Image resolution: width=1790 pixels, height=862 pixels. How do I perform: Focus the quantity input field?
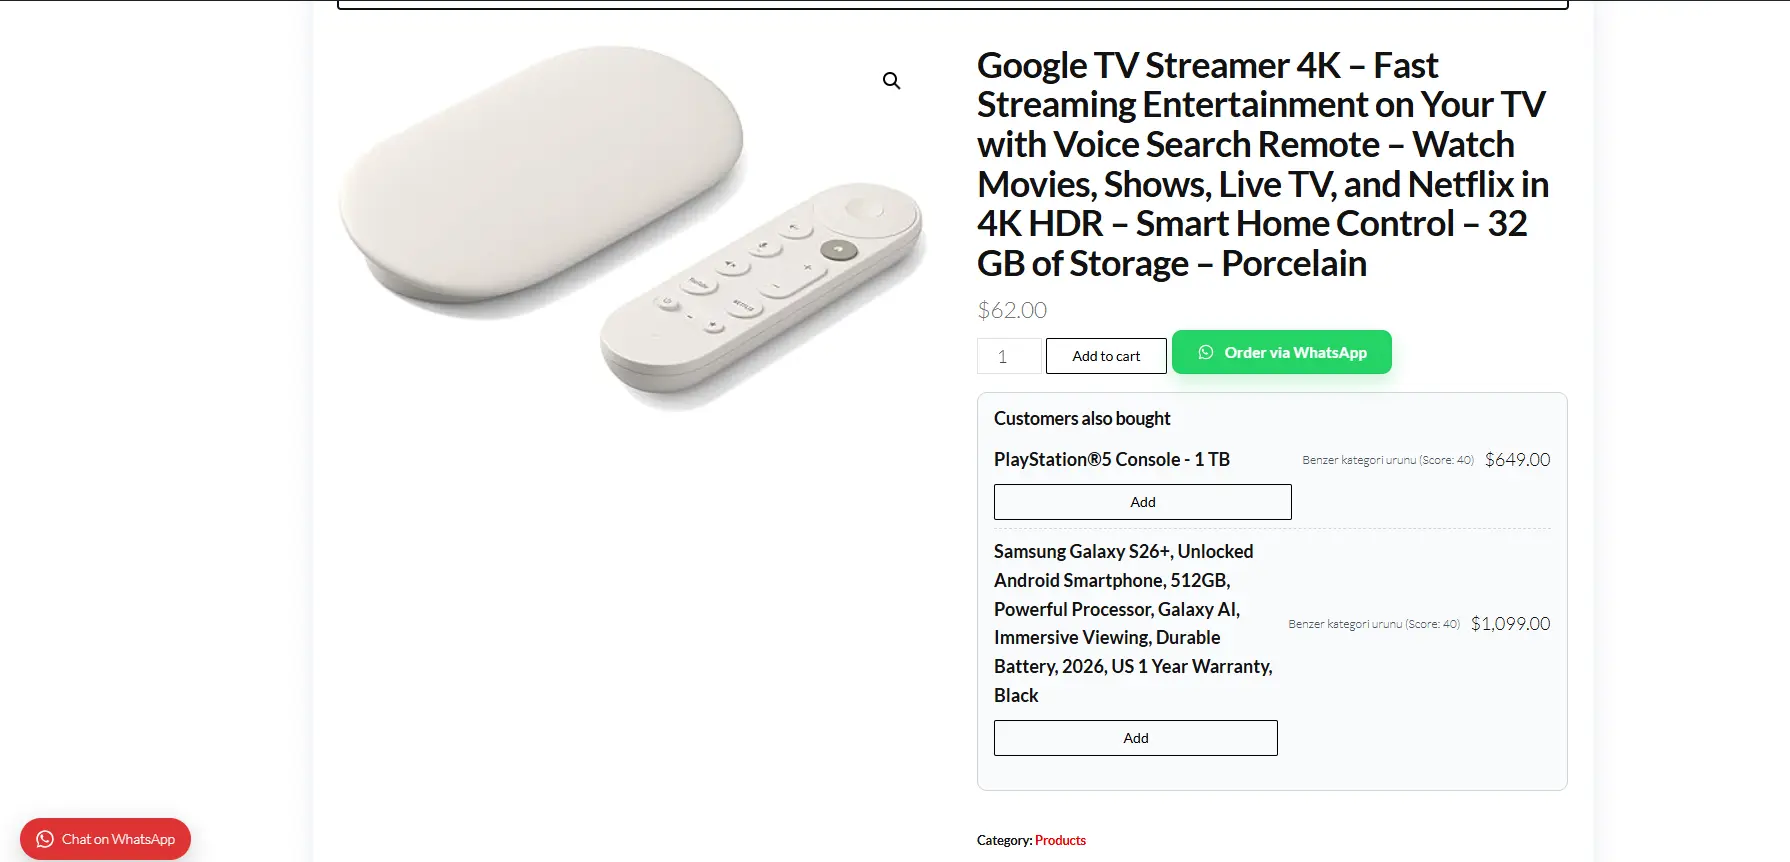tap(1009, 356)
